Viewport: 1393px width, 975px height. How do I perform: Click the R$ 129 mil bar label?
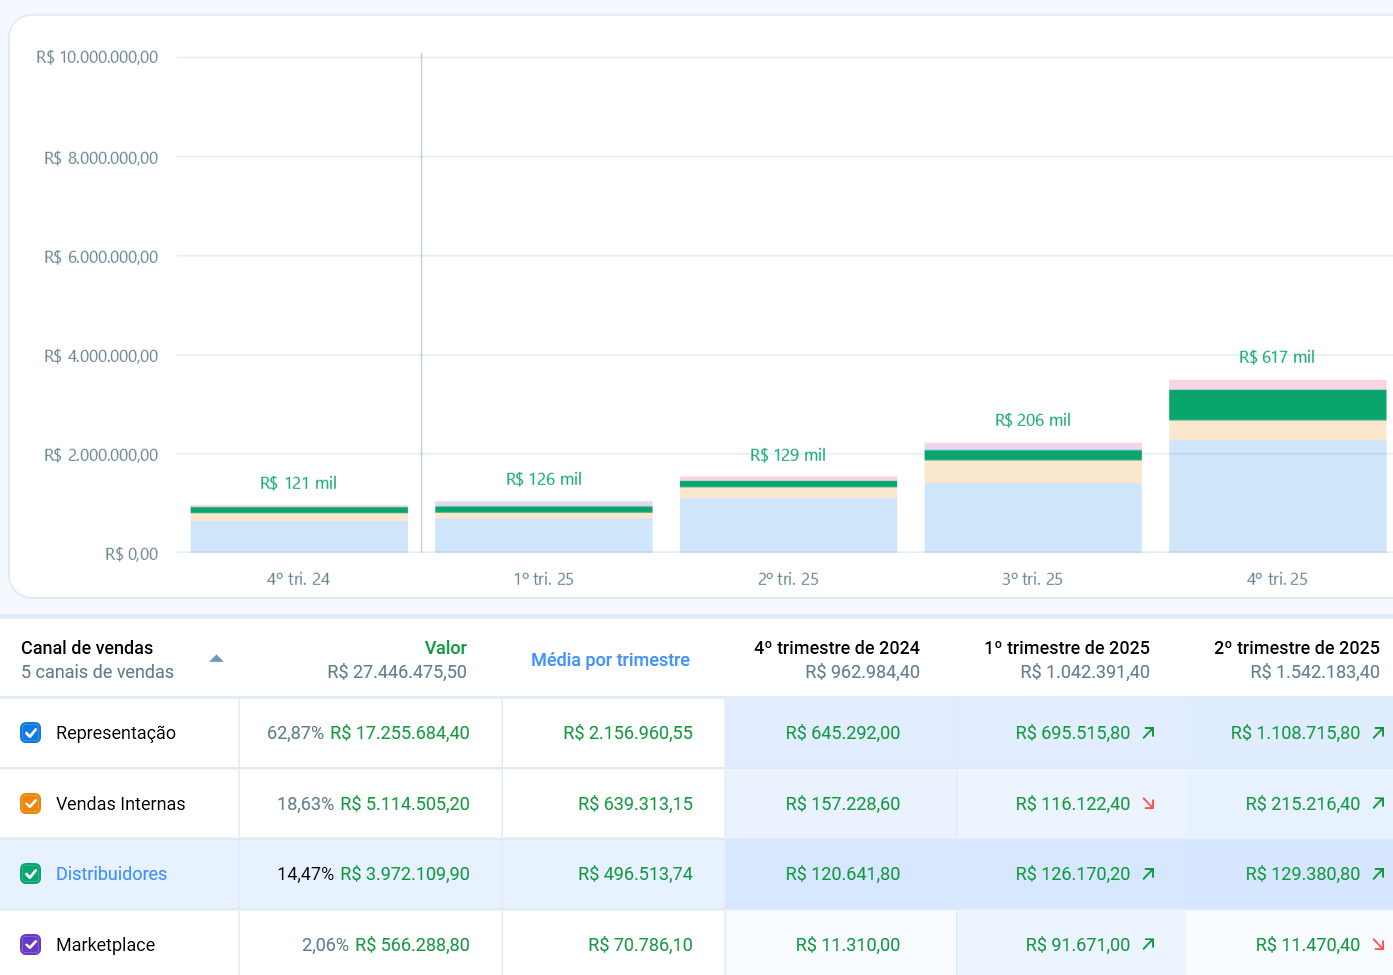point(788,455)
